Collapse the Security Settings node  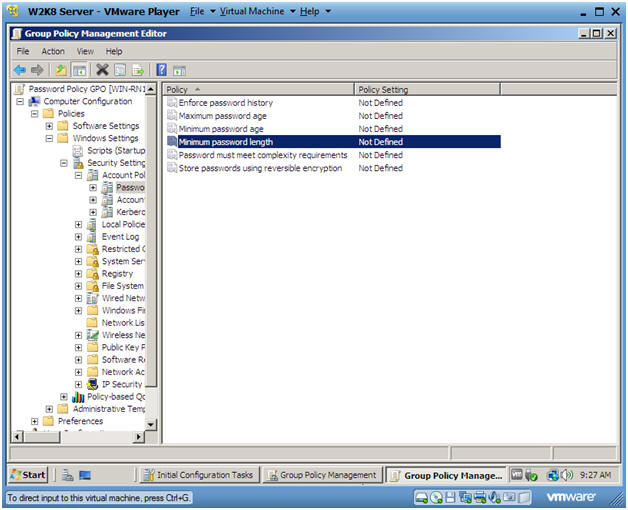(x=64, y=163)
